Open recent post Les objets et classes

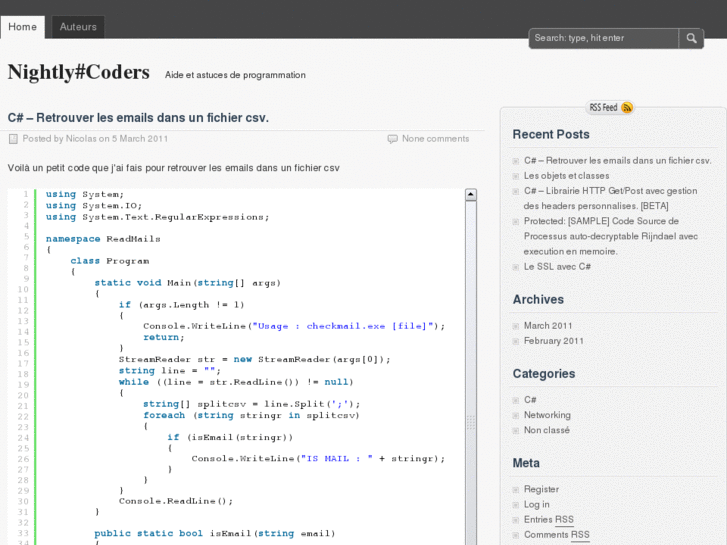click(x=566, y=176)
